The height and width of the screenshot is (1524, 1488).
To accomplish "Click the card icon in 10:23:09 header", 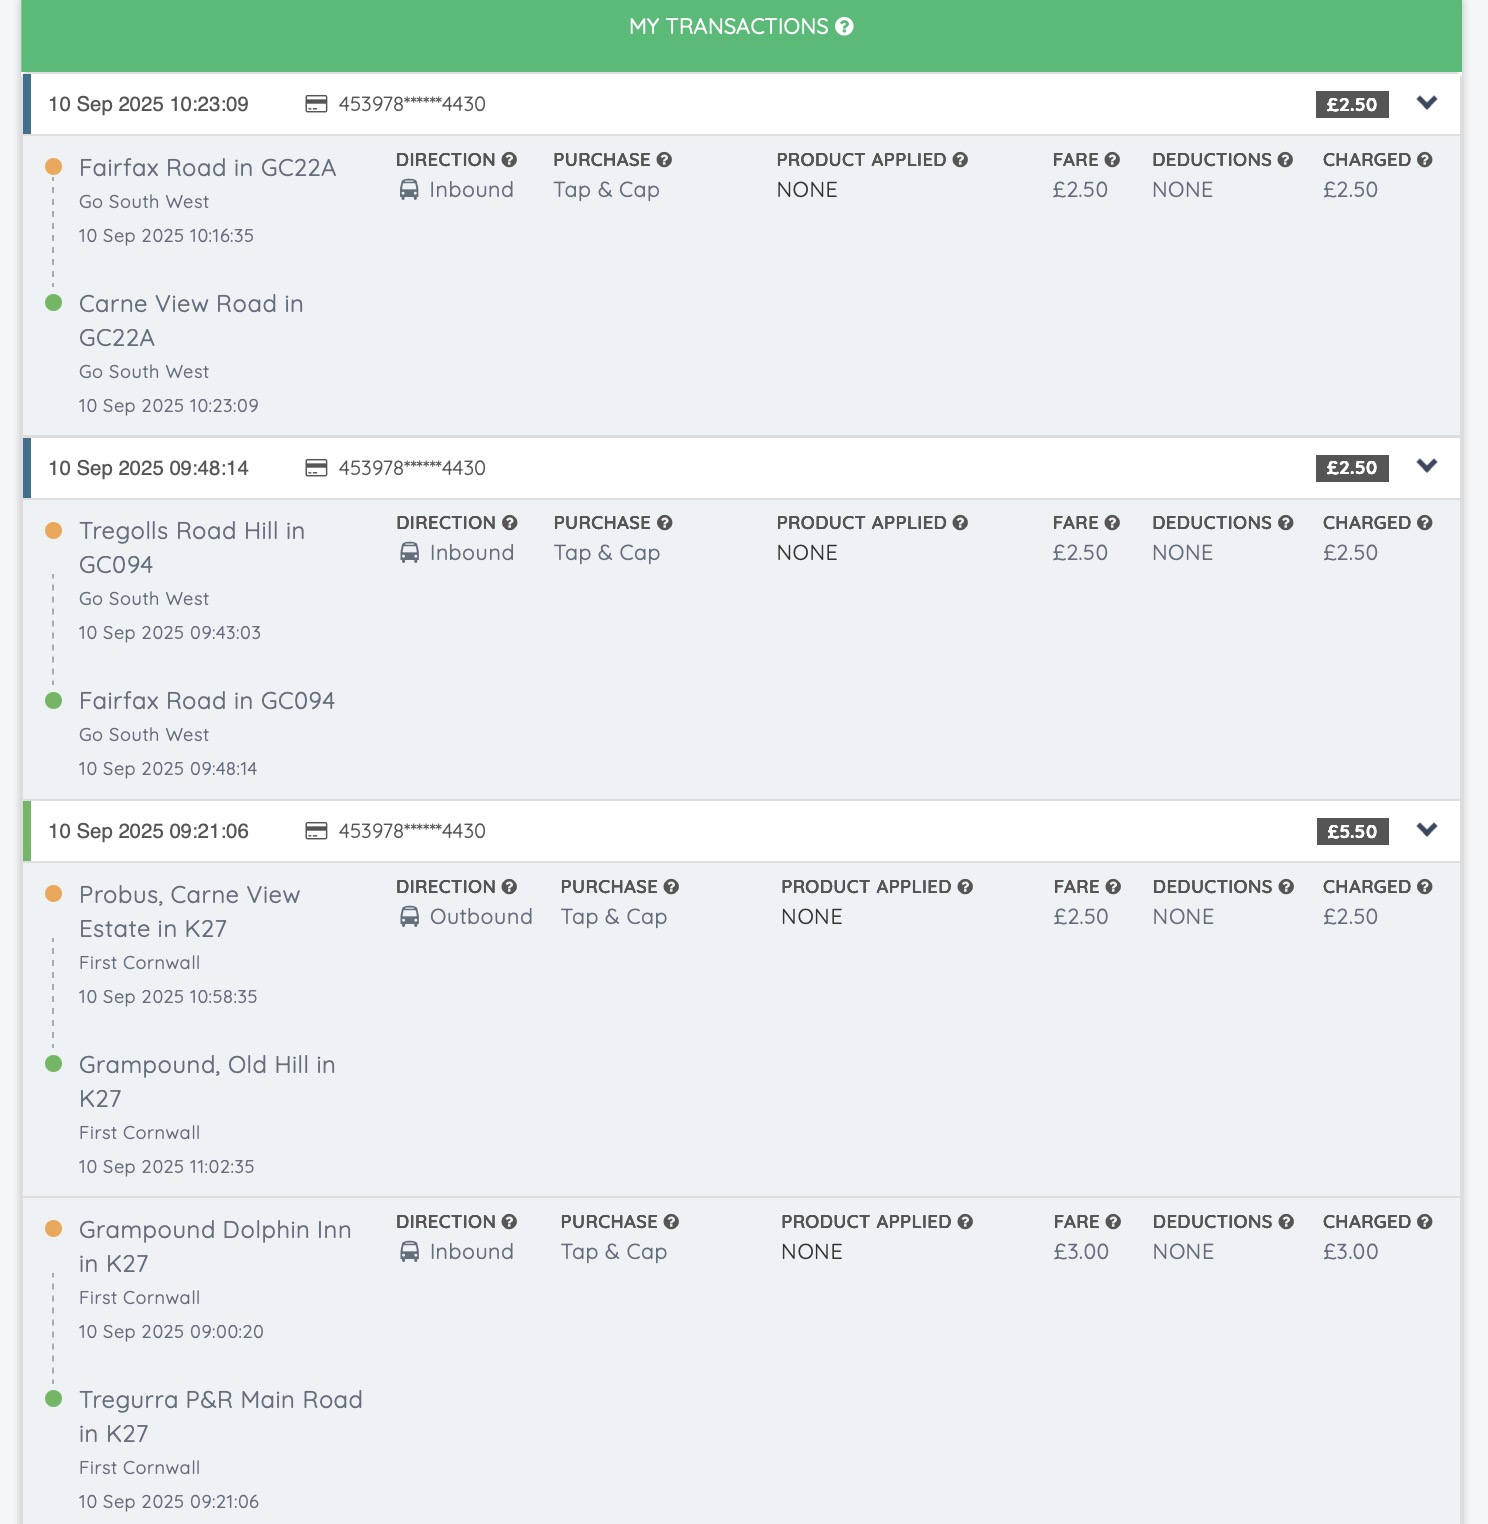I will [x=316, y=104].
